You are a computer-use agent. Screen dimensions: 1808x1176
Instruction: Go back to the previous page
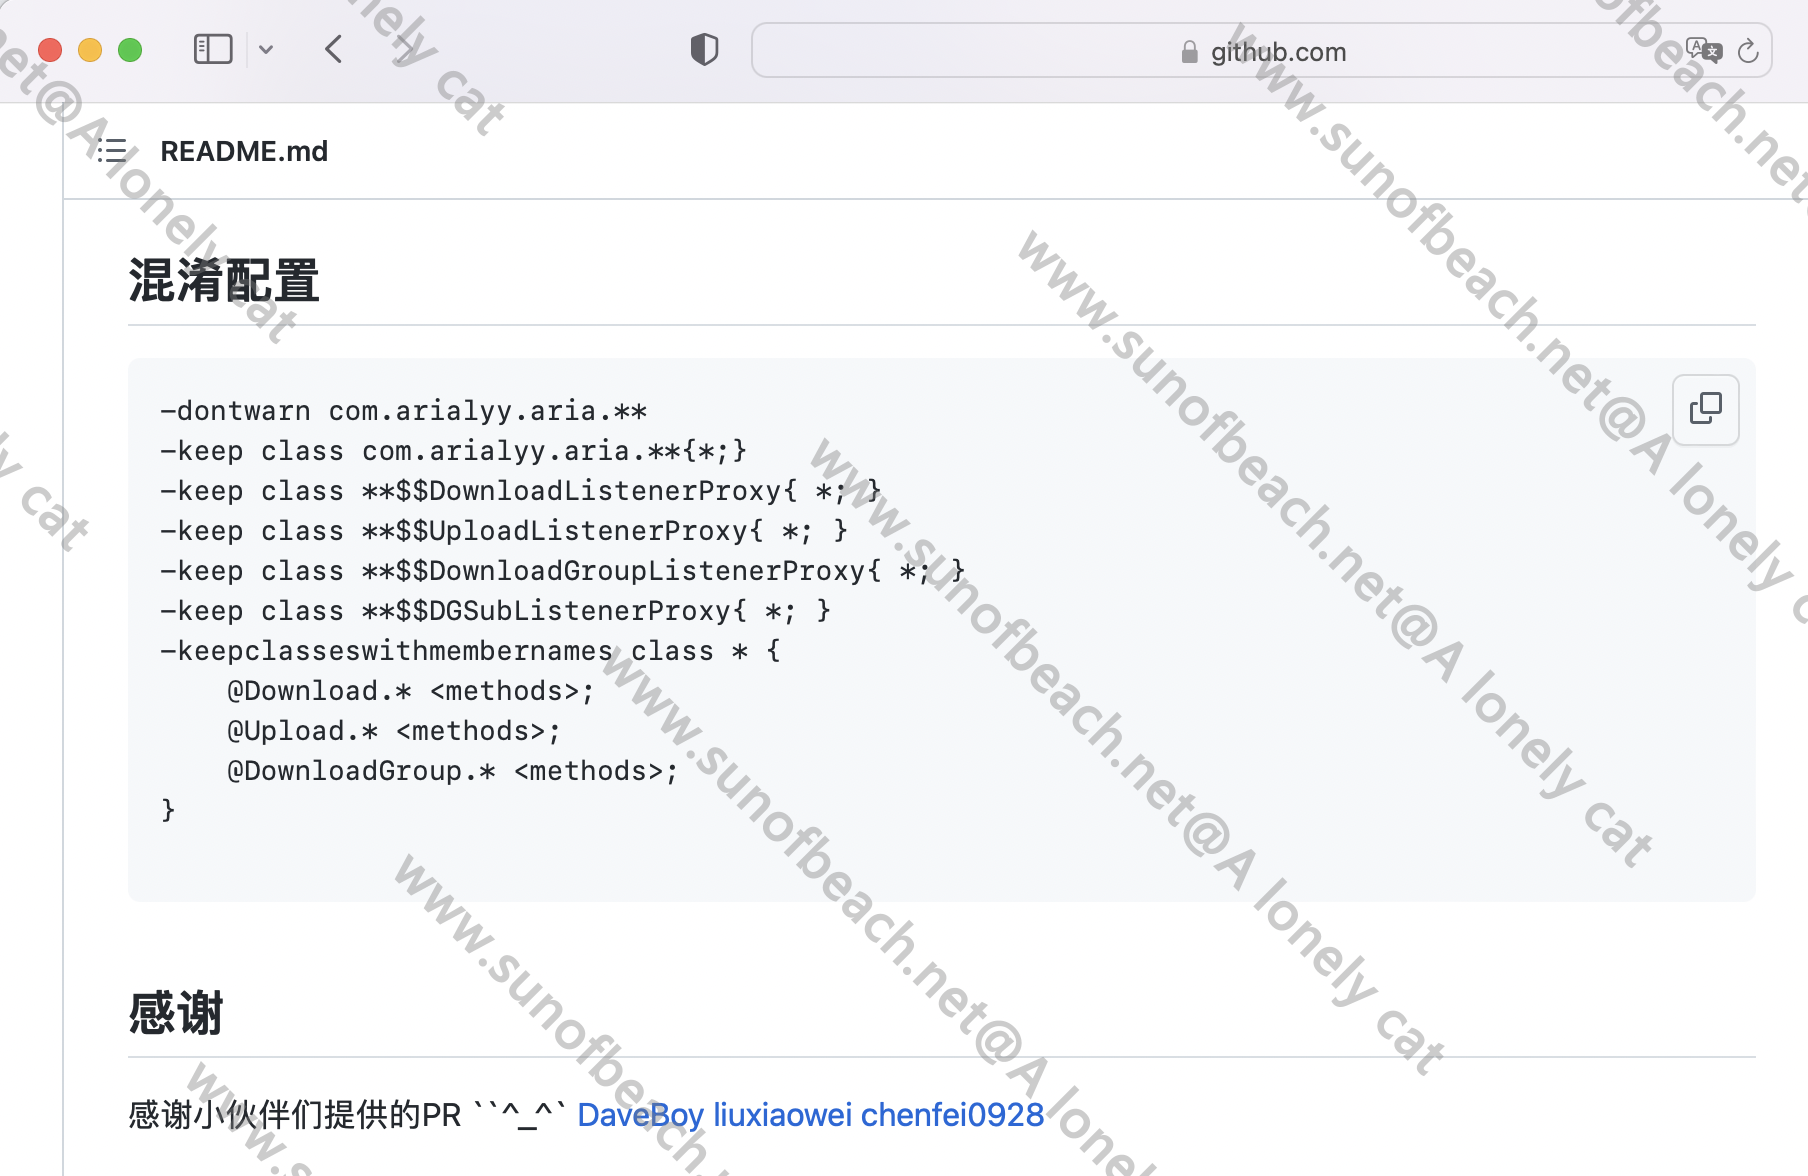pos(334,49)
